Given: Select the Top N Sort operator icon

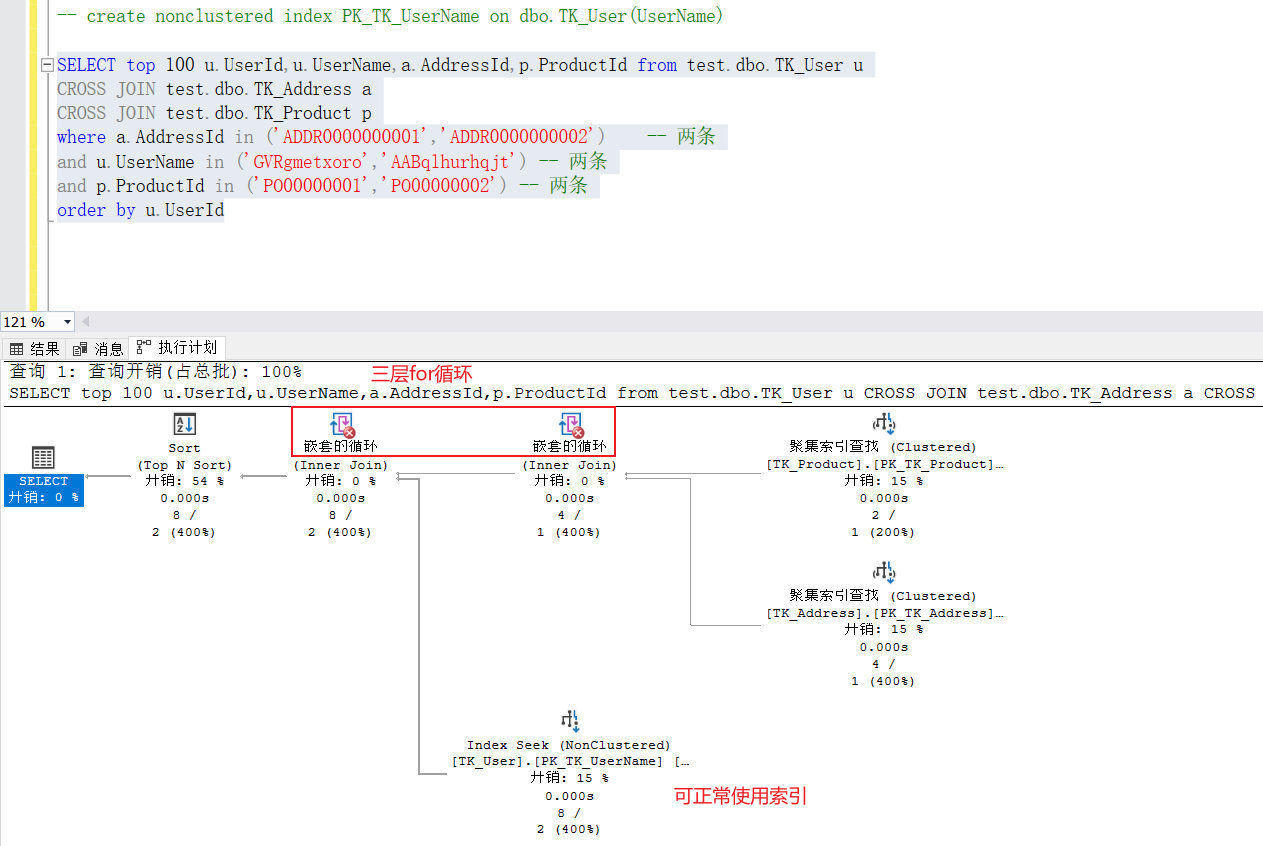Looking at the screenshot, I should (x=184, y=424).
